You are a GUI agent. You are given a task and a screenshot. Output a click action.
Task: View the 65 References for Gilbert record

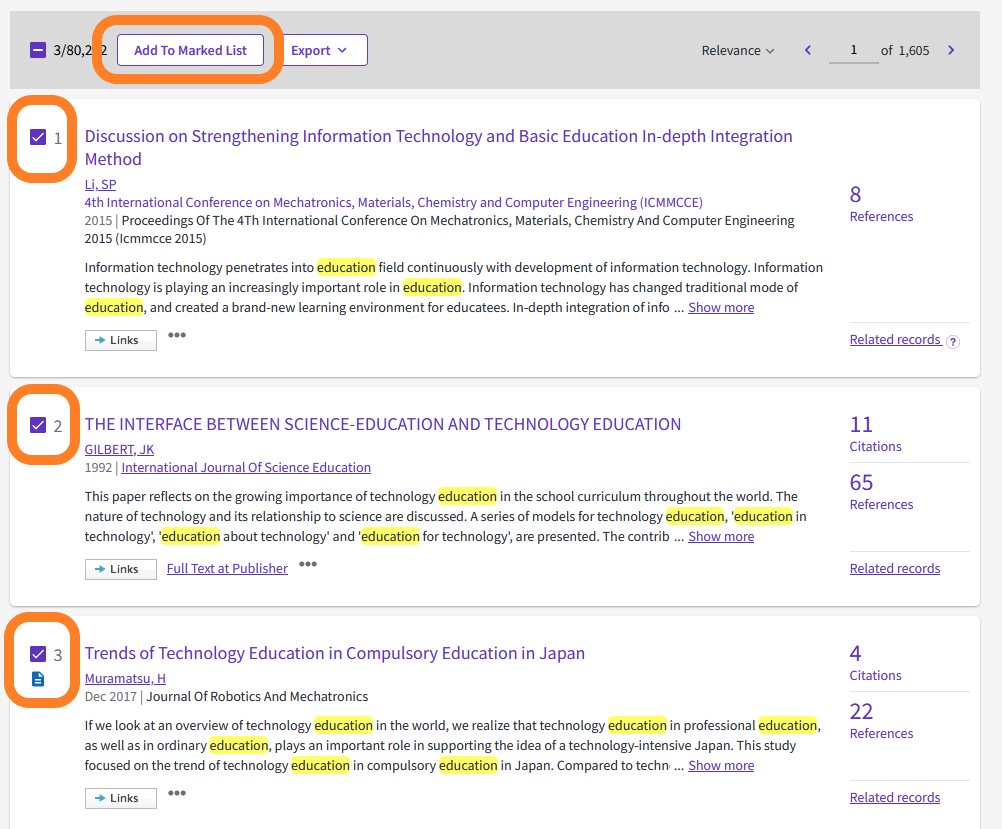pos(881,492)
